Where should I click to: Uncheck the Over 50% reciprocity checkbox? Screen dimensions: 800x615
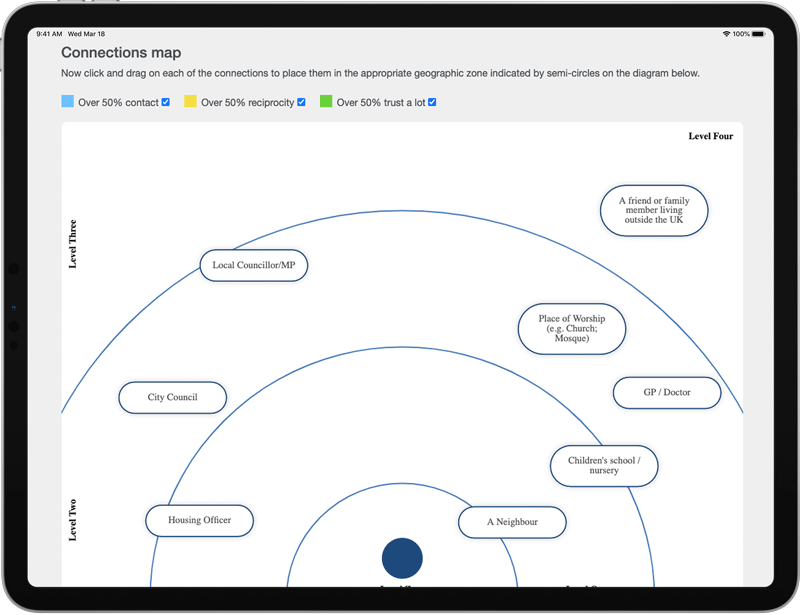[x=302, y=102]
